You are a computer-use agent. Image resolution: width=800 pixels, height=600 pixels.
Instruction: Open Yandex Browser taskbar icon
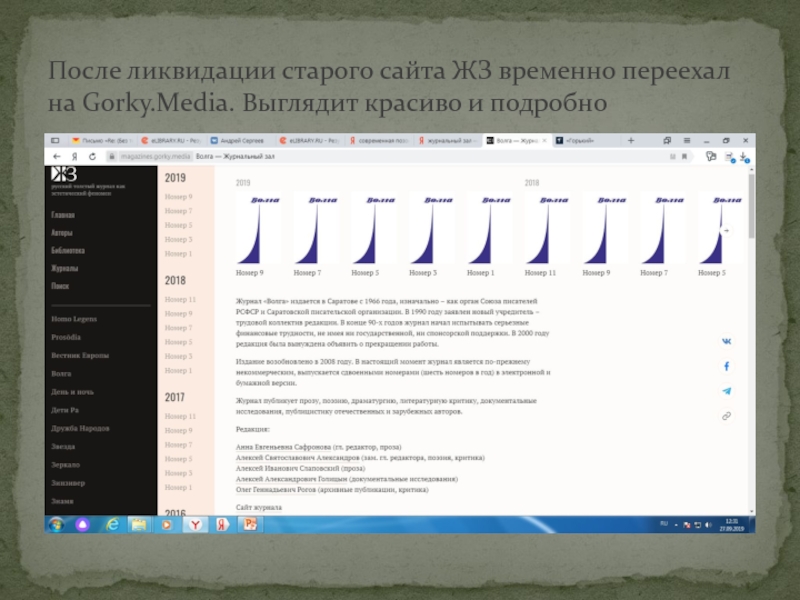click(x=195, y=524)
